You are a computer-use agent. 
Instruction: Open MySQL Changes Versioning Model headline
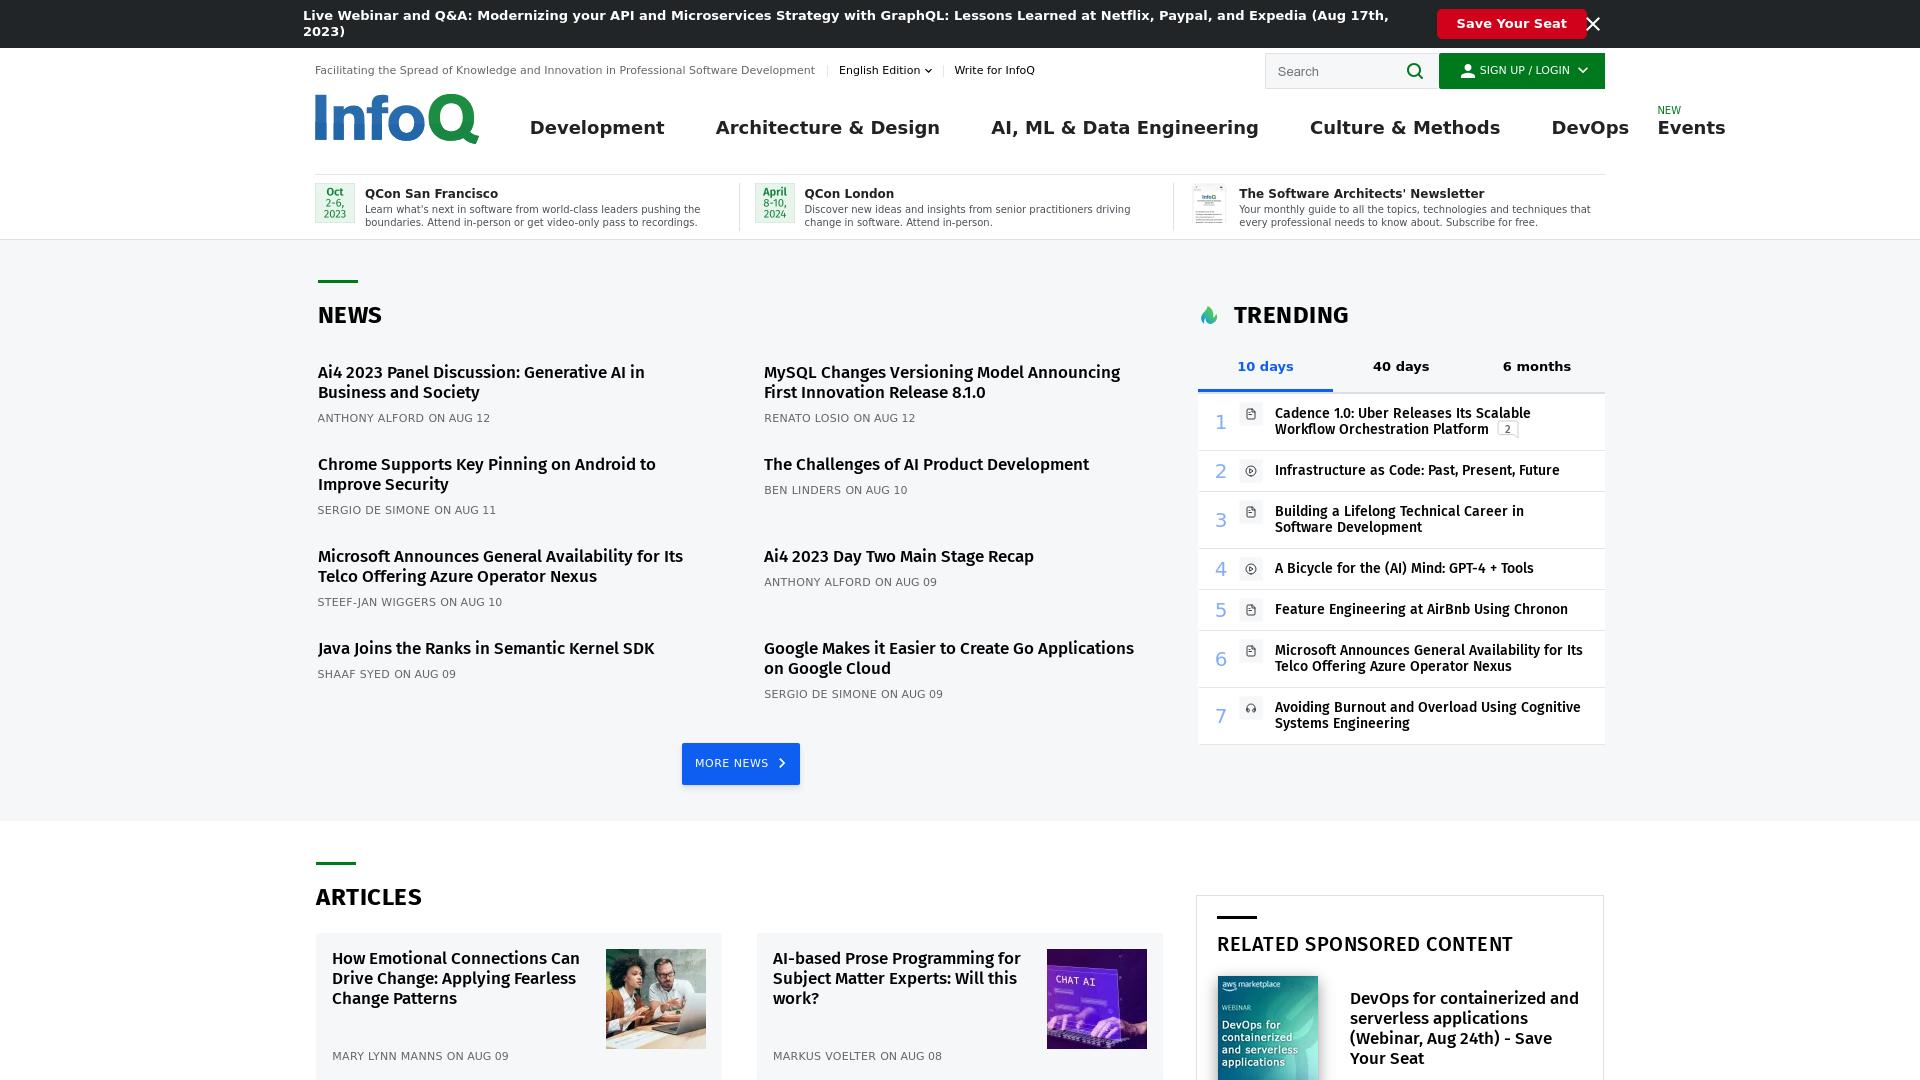942,383
